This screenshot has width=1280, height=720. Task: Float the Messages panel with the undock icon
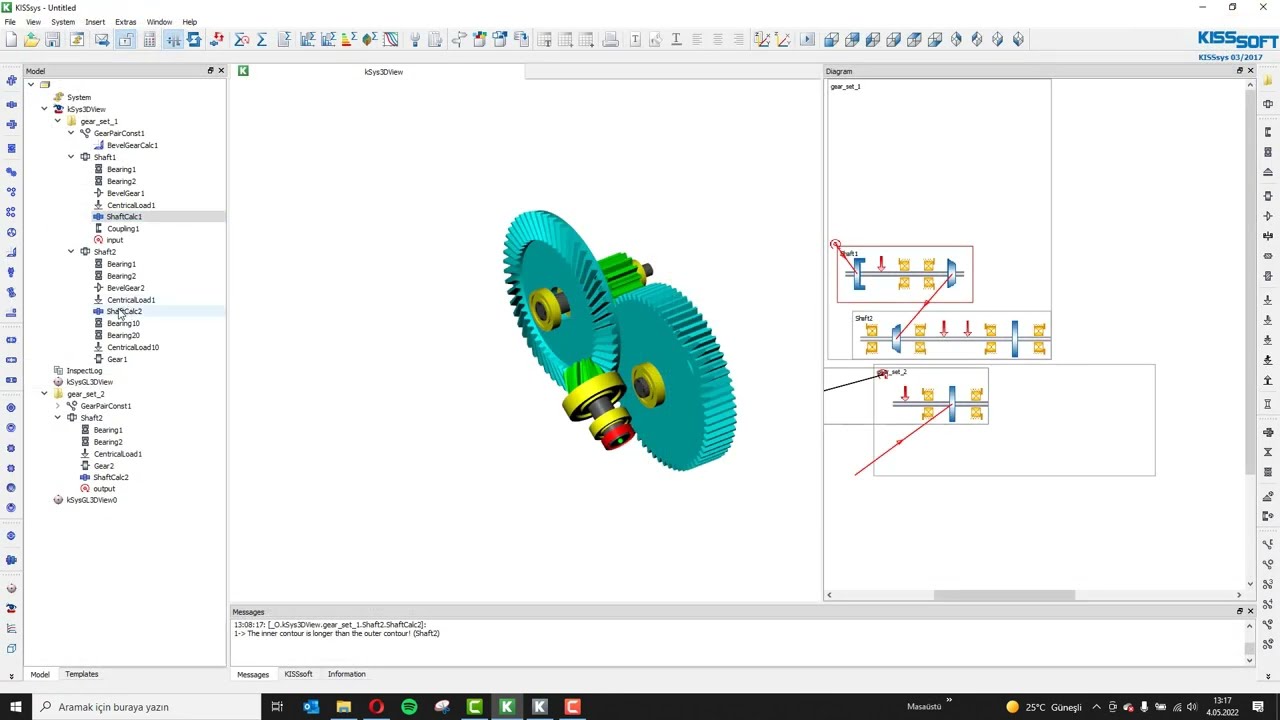pyautogui.click(x=1239, y=611)
